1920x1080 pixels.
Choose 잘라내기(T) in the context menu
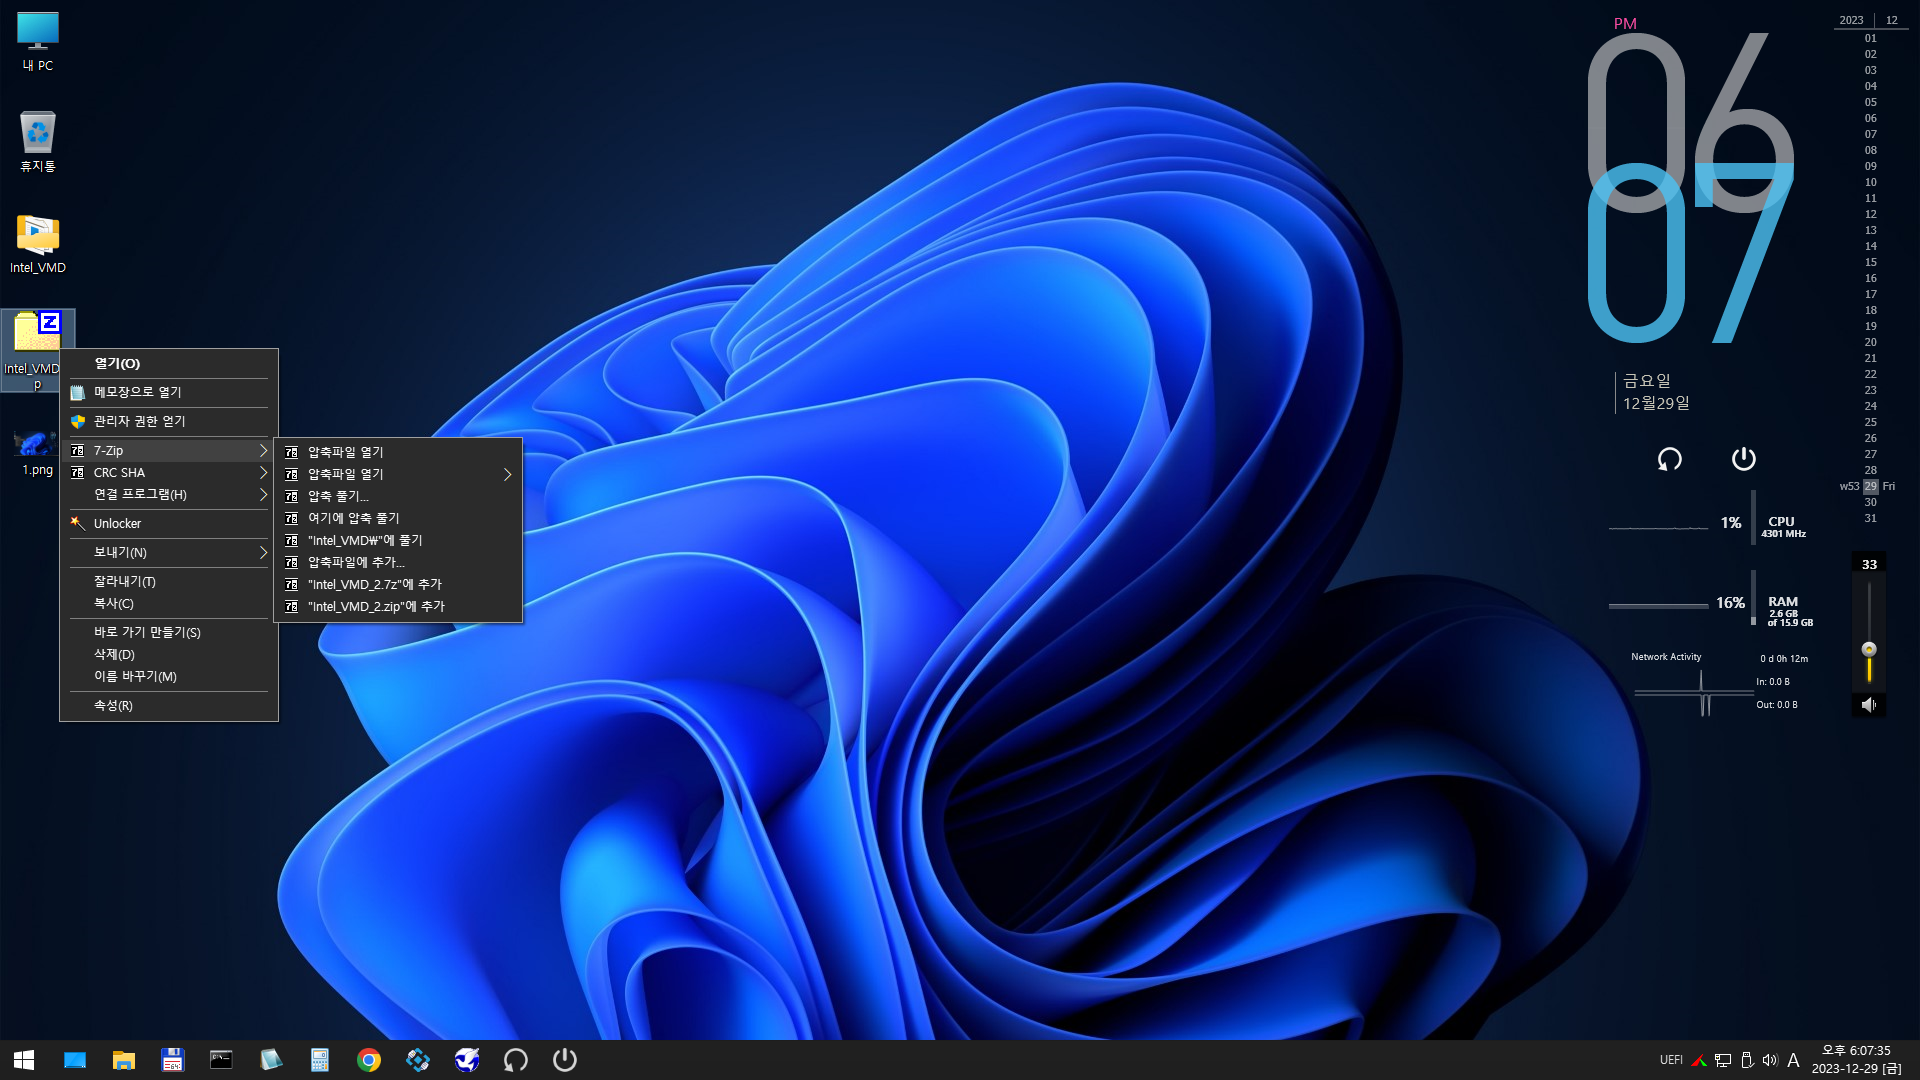169,581
